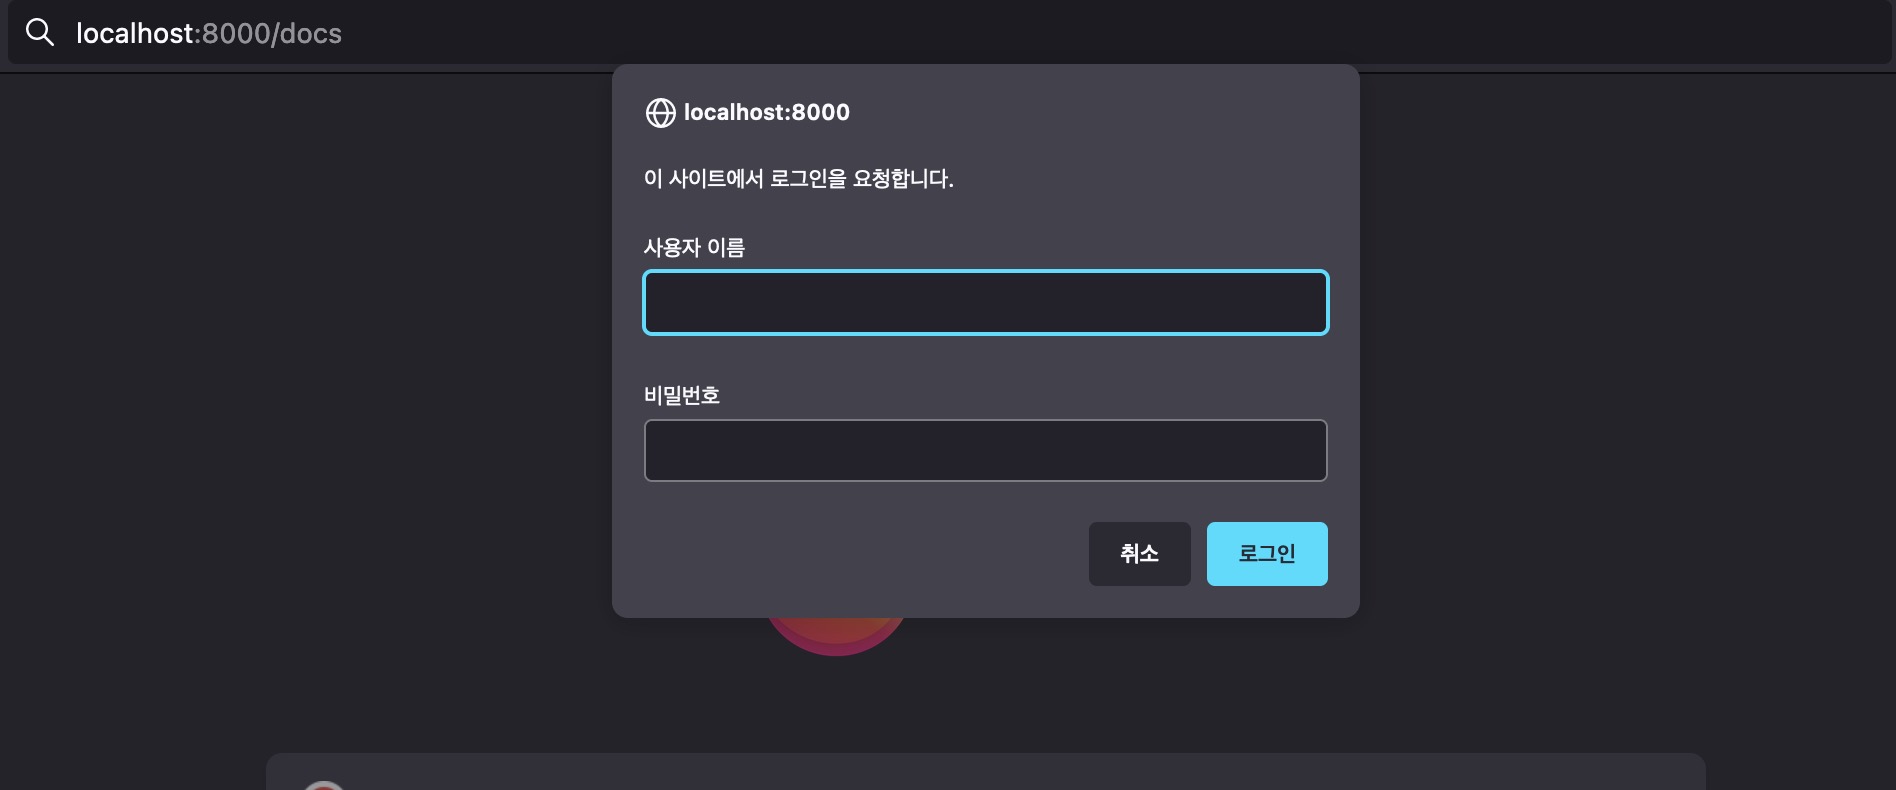Click the gray card panel at page bottom
This screenshot has width=1896, height=790.
[985, 772]
